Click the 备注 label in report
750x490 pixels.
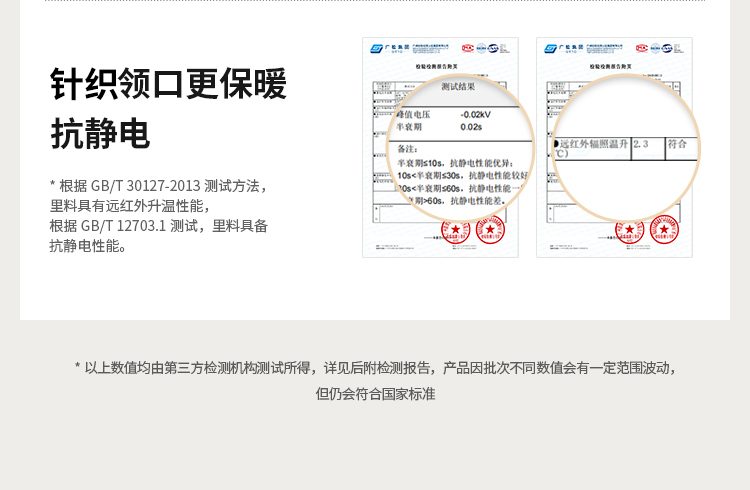click(x=408, y=149)
